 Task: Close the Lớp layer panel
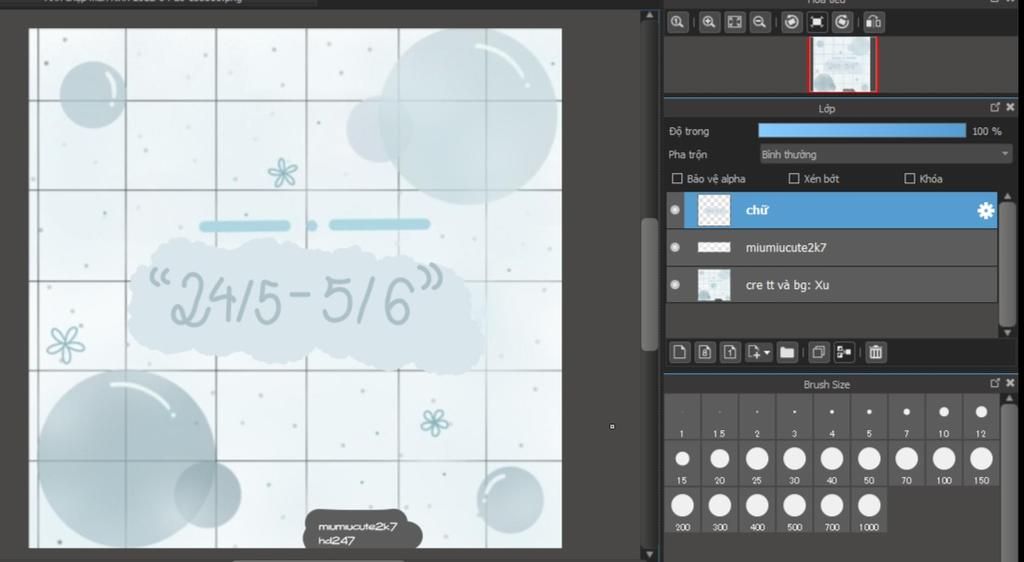[1010, 107]
